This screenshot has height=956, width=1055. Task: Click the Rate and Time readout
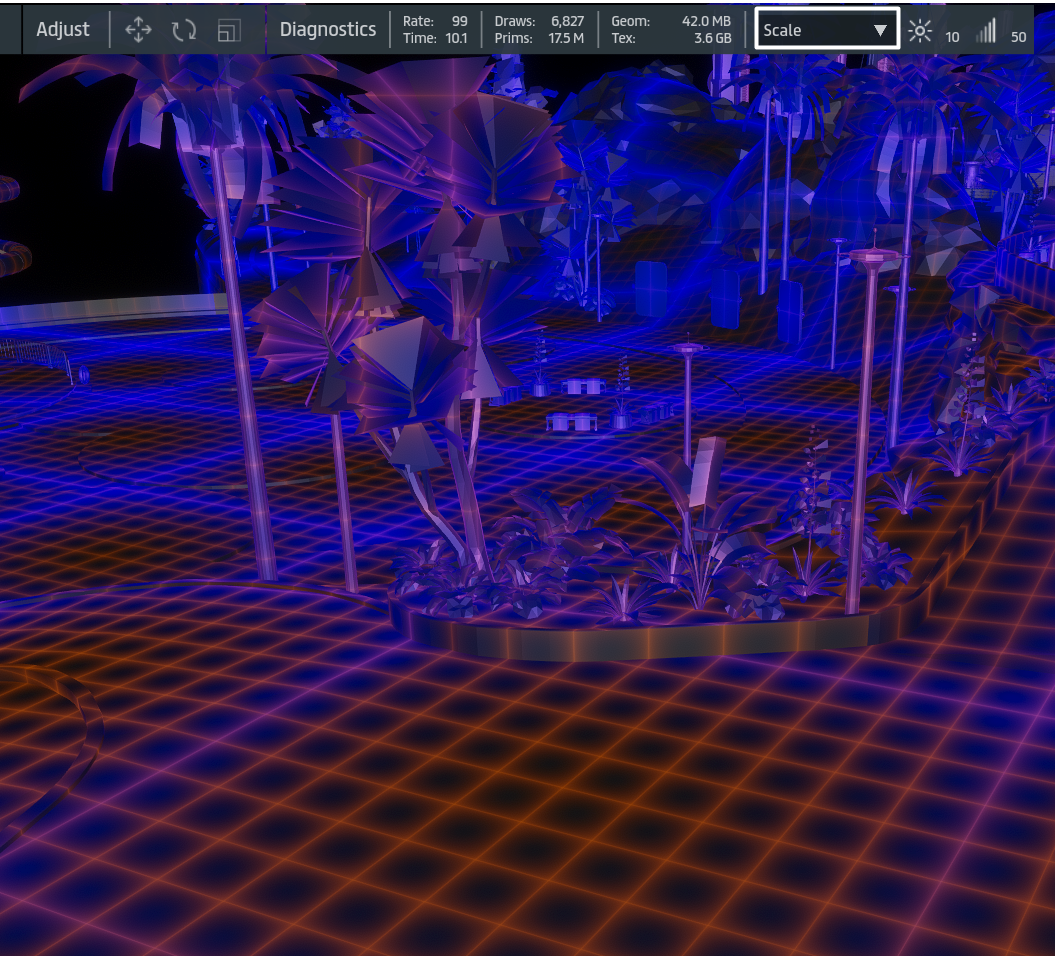coord(435,29)
